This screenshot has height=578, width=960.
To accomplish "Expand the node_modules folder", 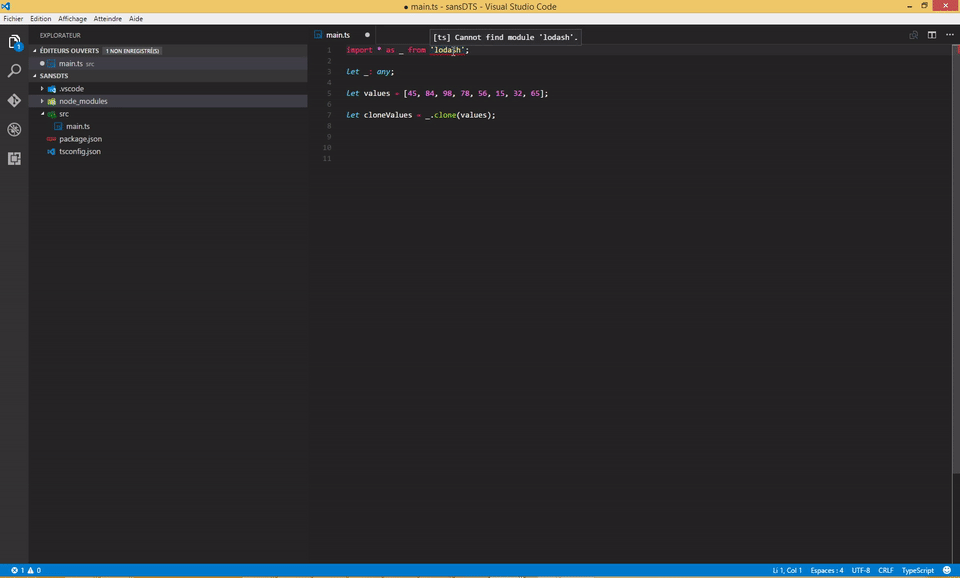I will tap(82, 101).
